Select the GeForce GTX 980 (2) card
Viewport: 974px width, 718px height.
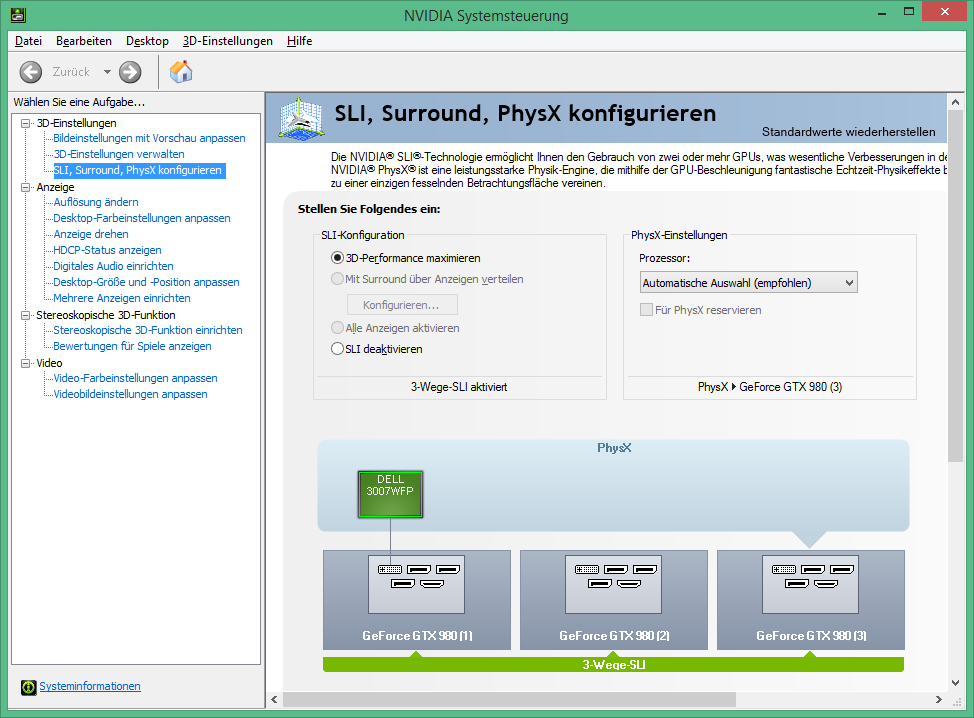614,599
